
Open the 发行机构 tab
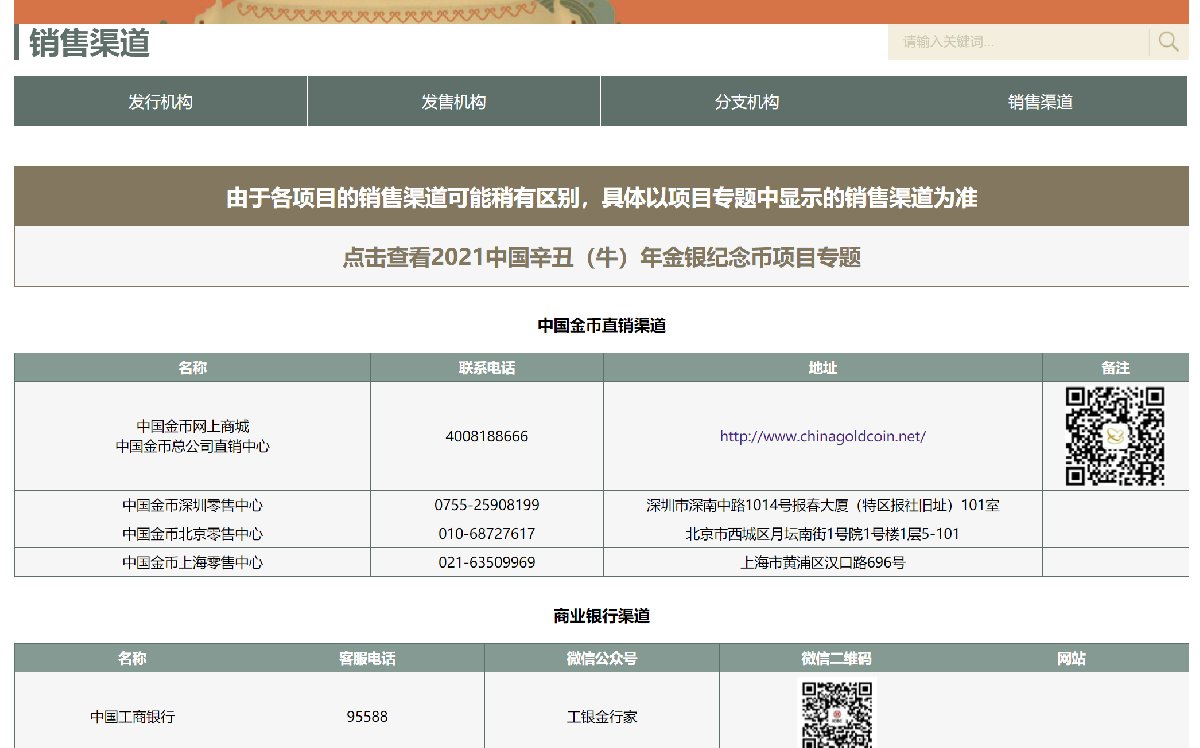160,102
